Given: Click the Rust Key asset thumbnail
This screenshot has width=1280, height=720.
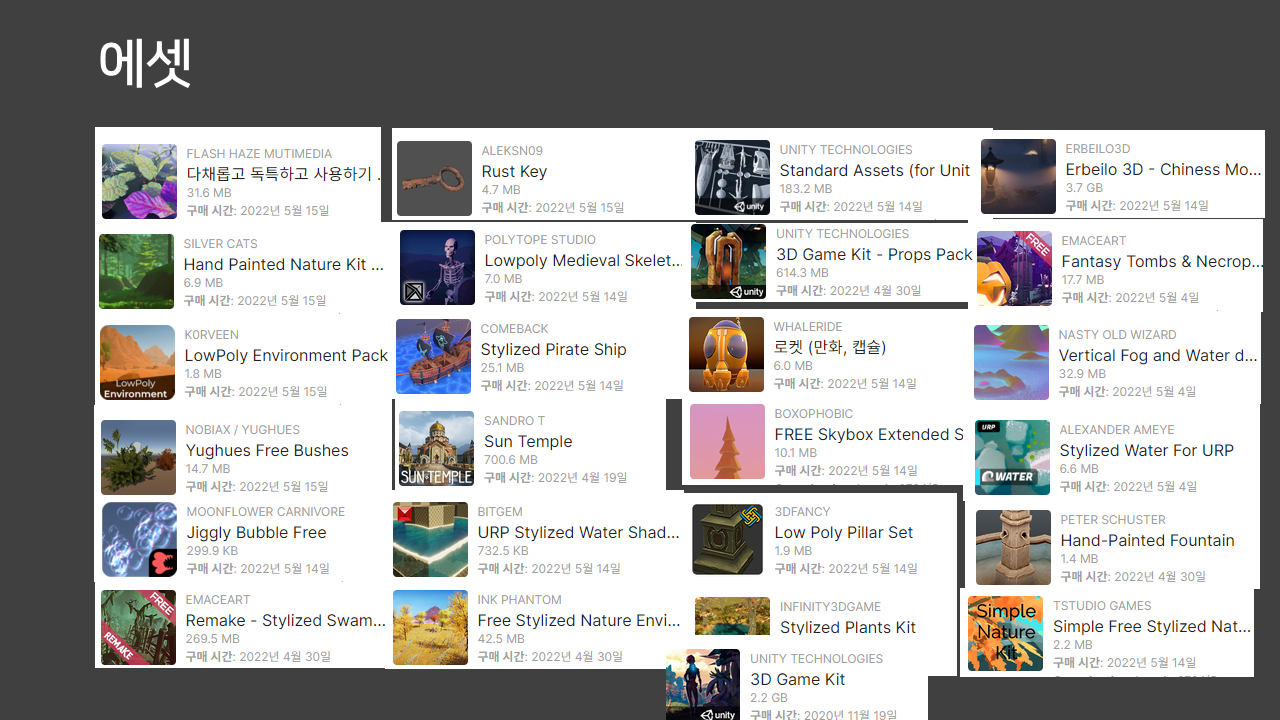Looking at the screenshot, I should point(434,178).
